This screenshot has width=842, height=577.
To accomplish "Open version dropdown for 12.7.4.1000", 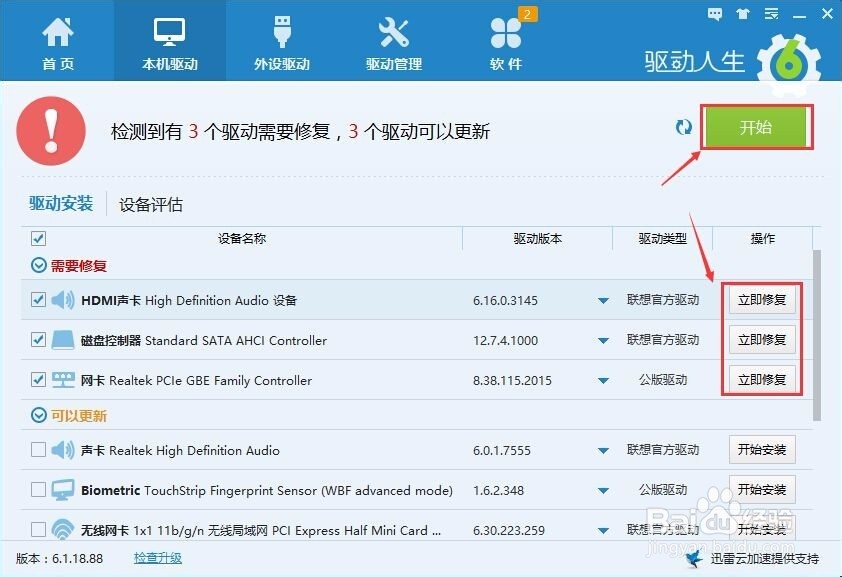I will pyautogui.click(x=603, y=341).
